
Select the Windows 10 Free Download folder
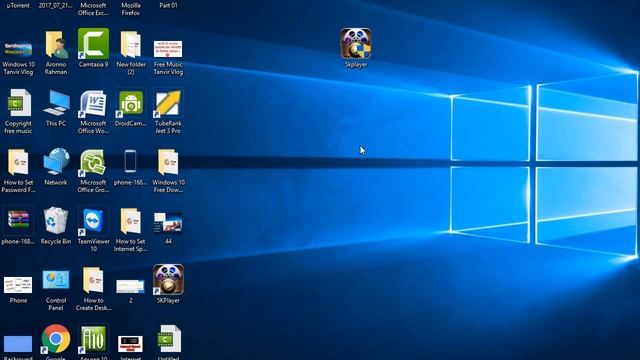[x=168, y=162]
